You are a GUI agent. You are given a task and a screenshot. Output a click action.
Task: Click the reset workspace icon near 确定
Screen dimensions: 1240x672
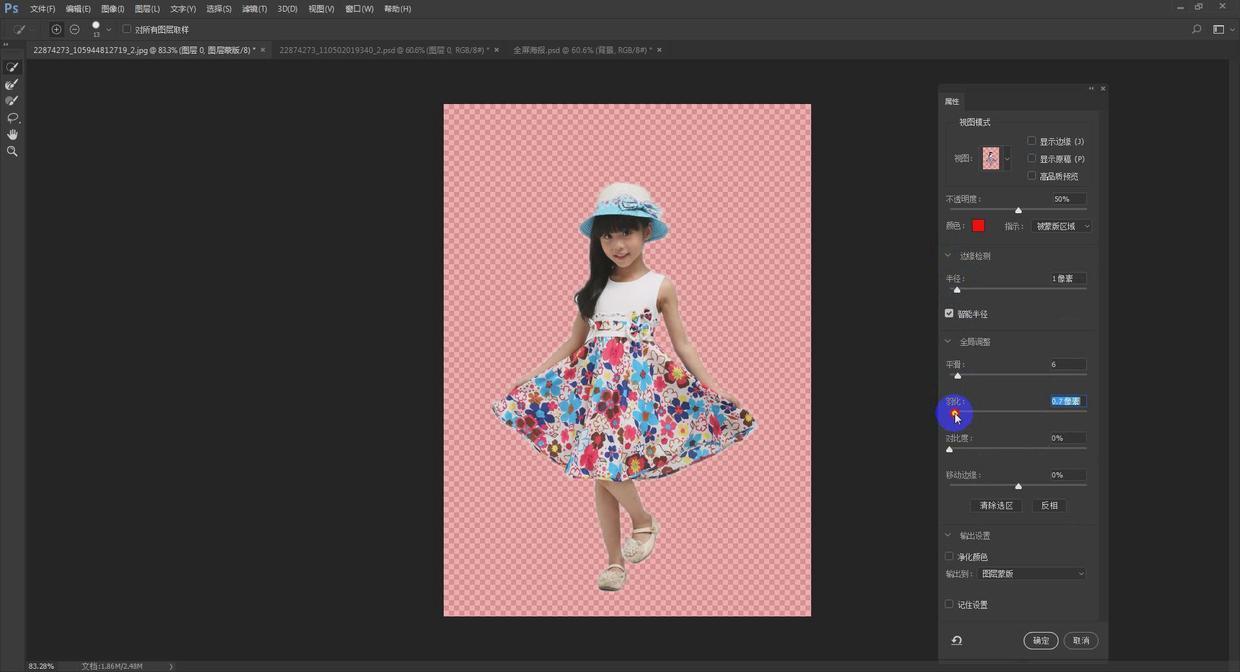(x=956, y=640)
